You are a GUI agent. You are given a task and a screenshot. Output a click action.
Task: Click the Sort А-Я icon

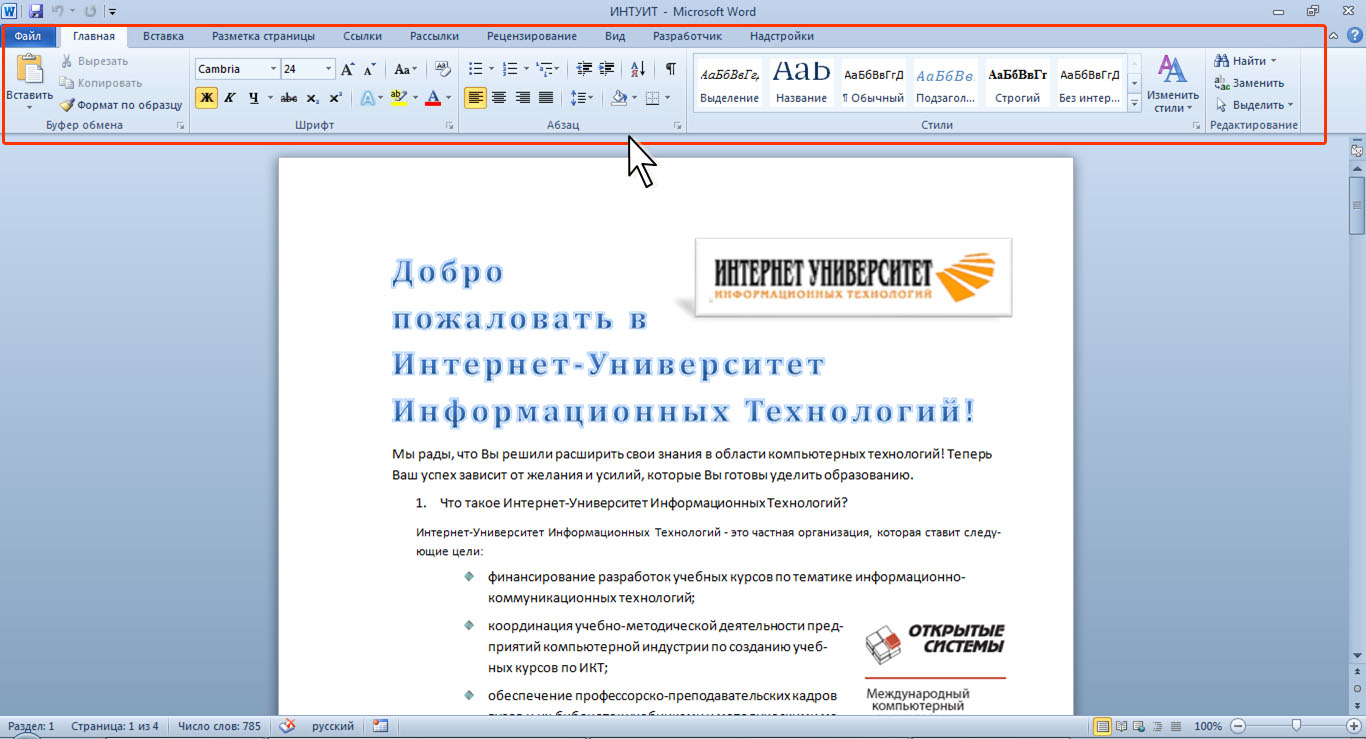(638, 69)
